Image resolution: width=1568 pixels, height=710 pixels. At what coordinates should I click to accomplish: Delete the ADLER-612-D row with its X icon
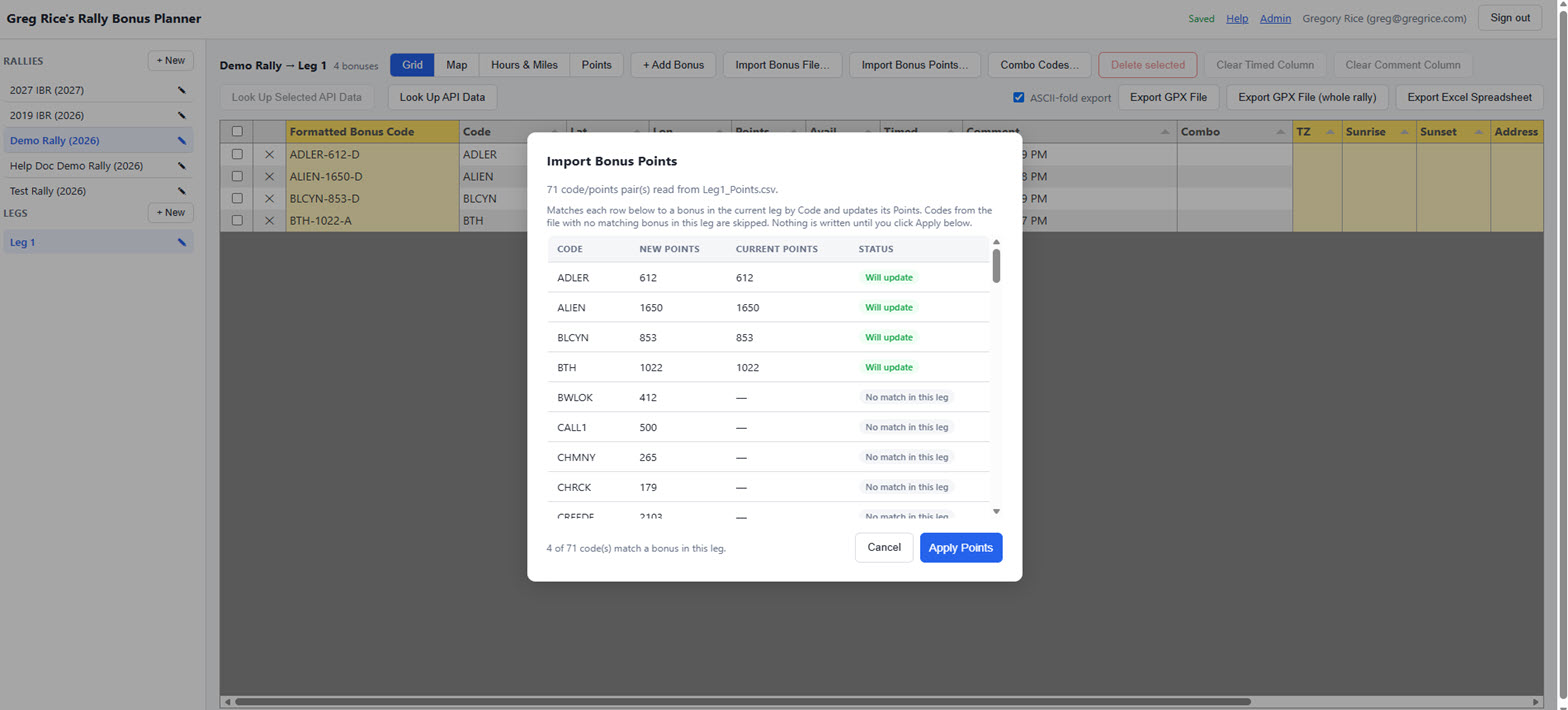tap(269, 155)
